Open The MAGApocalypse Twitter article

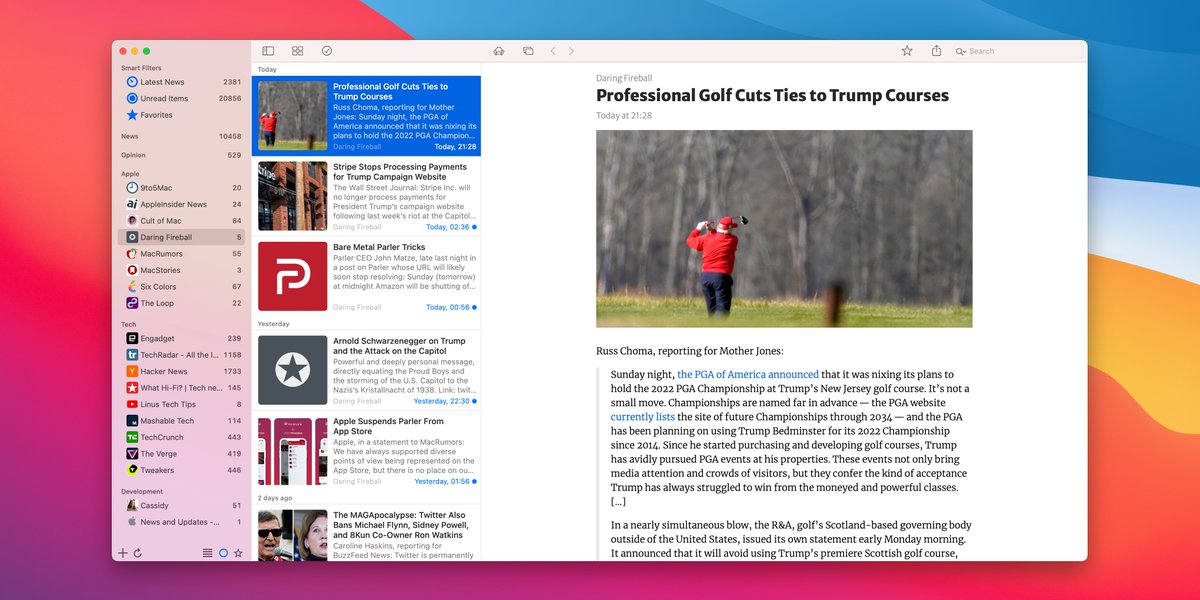click(x=367, y=533)
